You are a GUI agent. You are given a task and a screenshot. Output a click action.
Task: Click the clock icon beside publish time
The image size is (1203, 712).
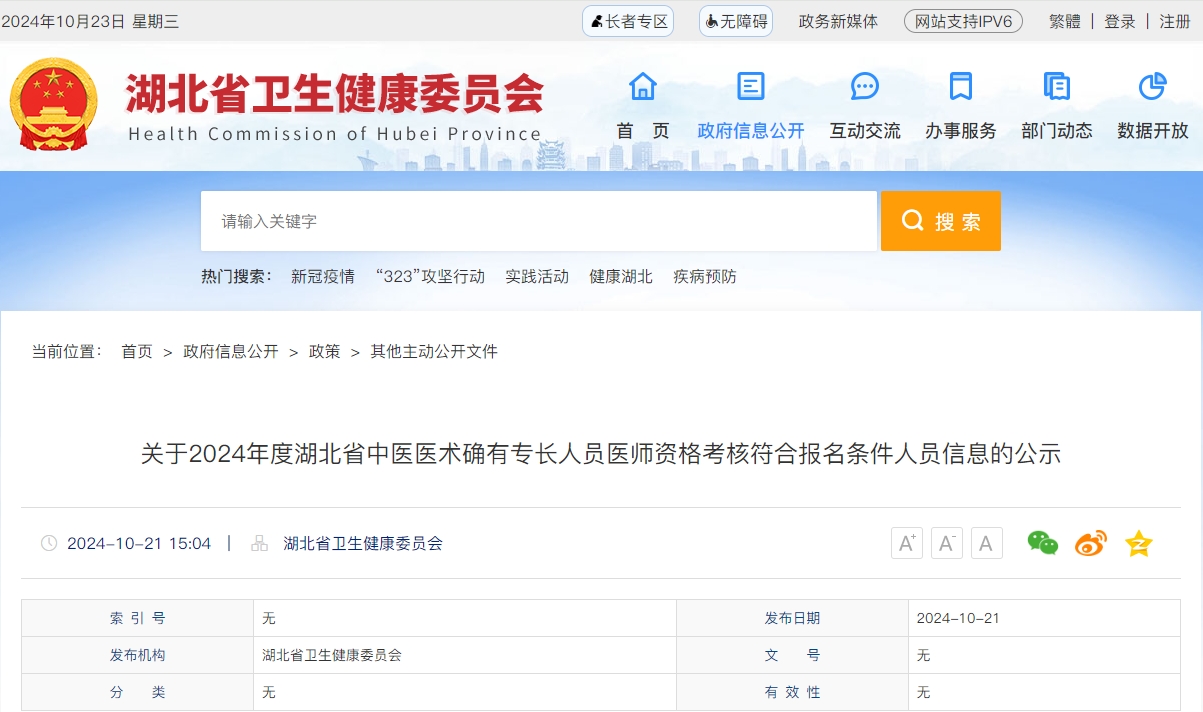pos(49,543)
